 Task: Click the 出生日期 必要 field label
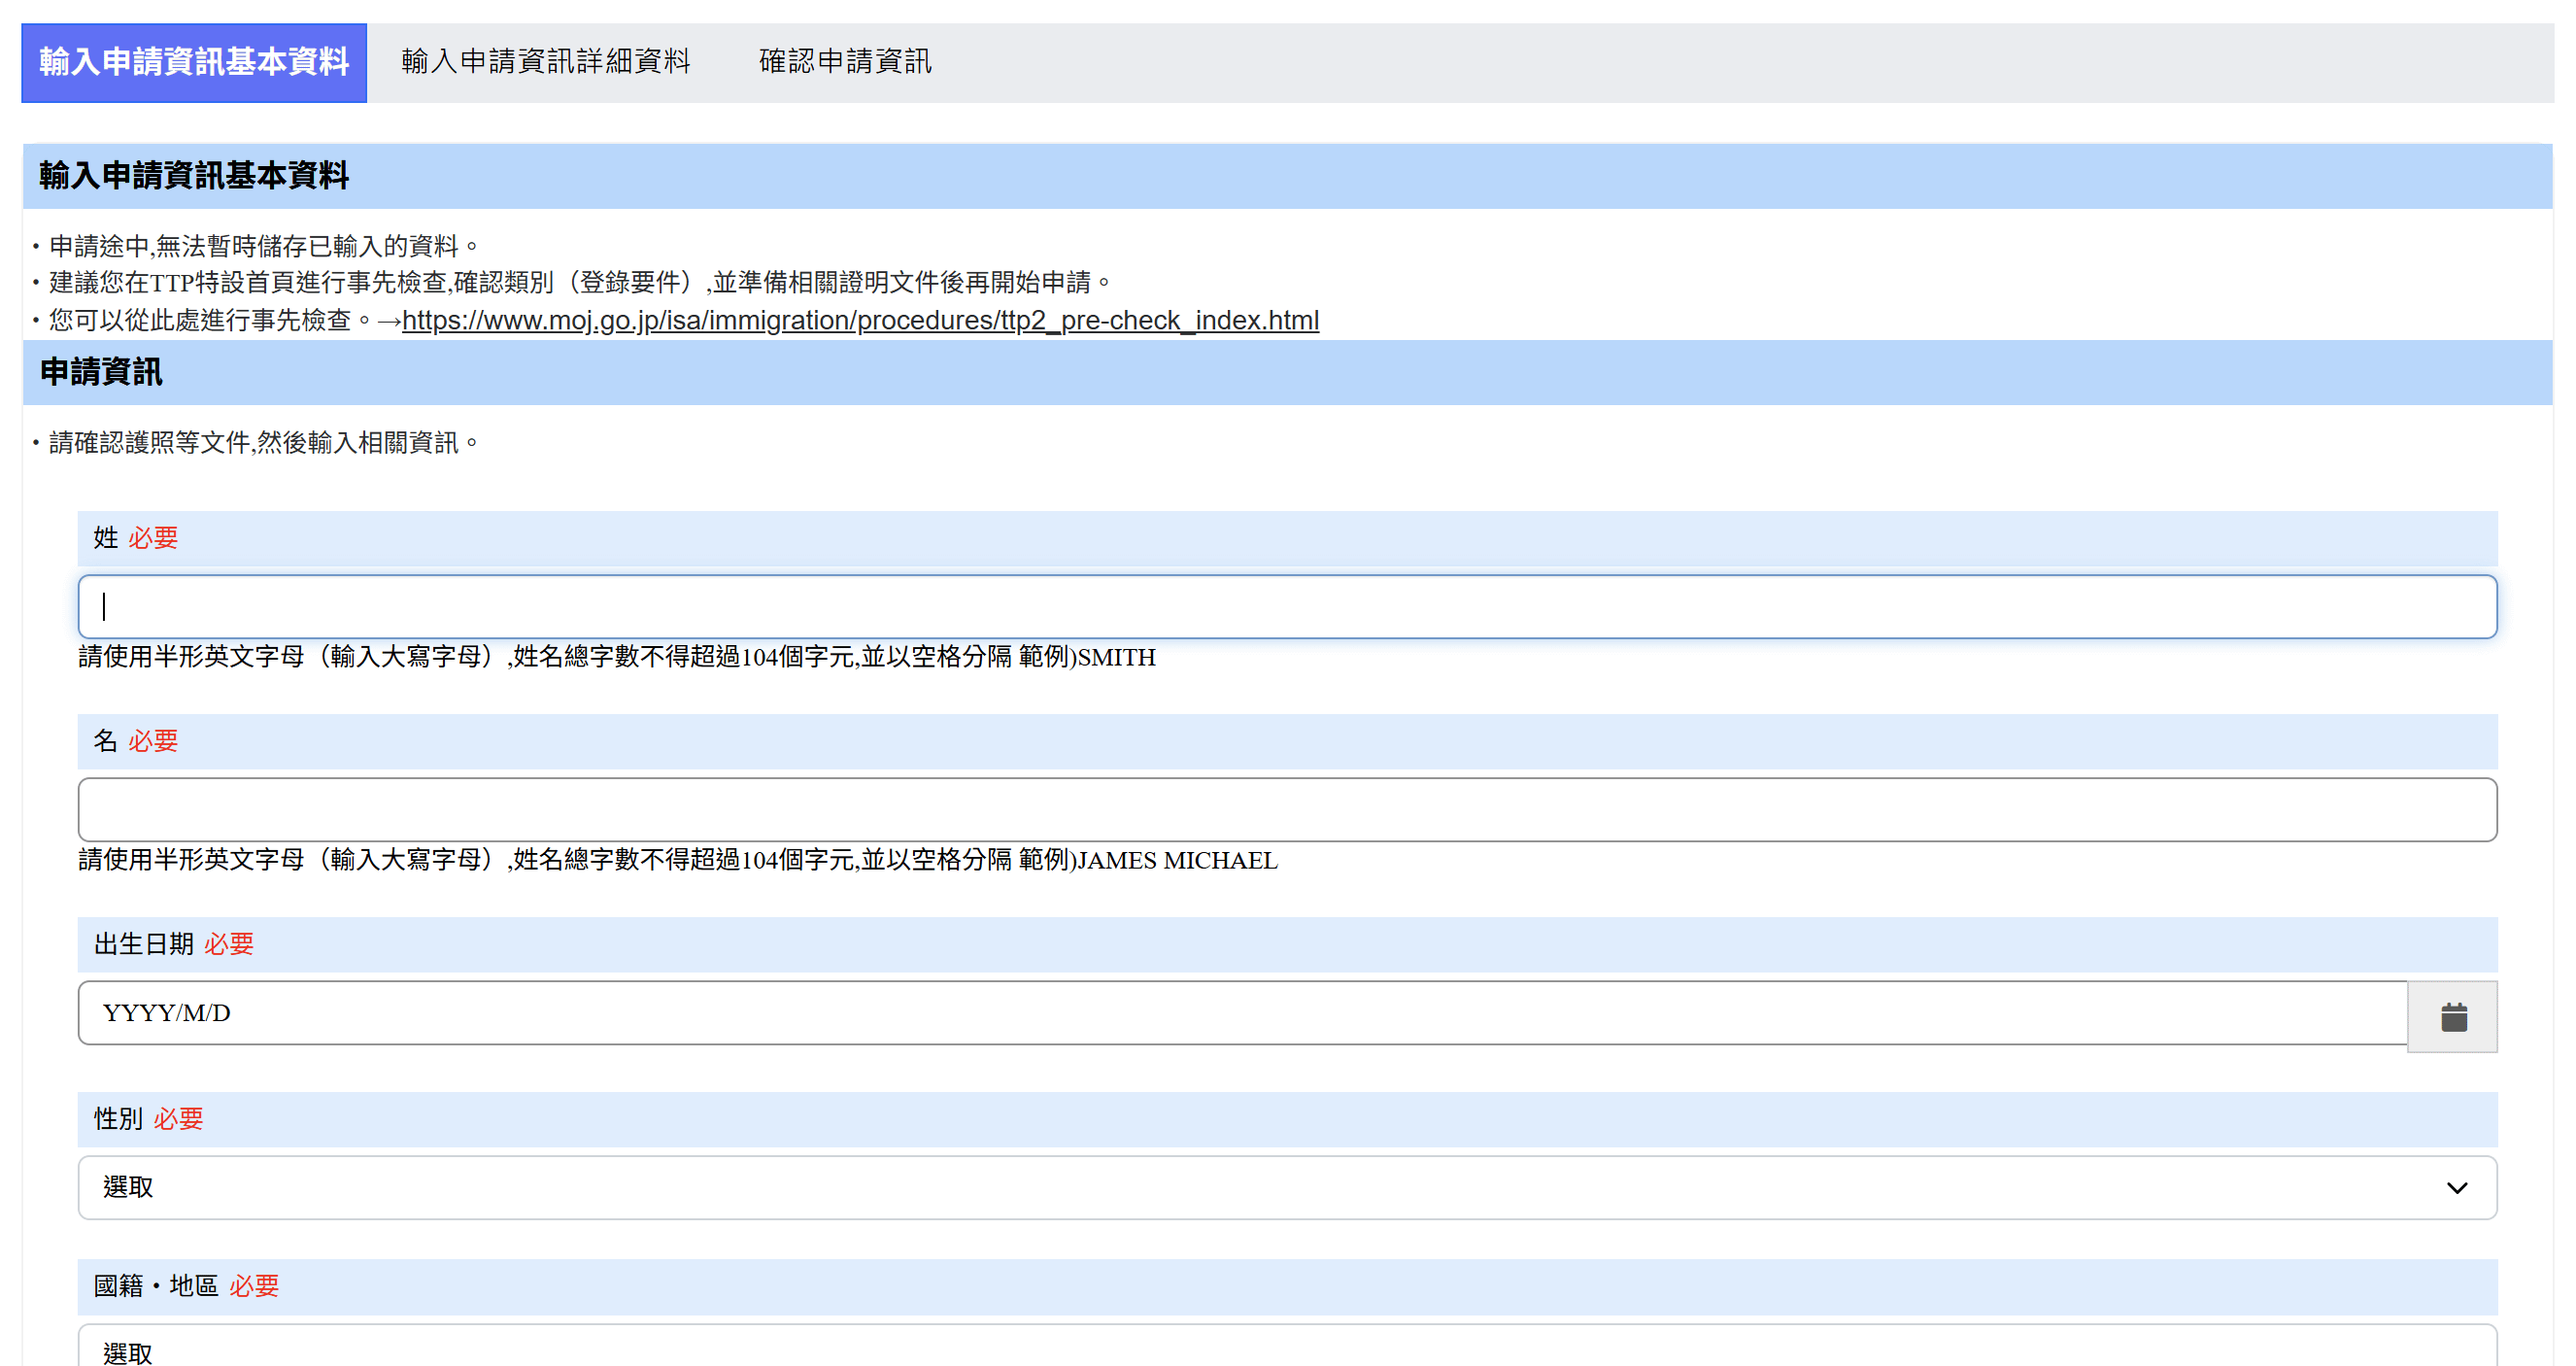(x=174, y=944)
